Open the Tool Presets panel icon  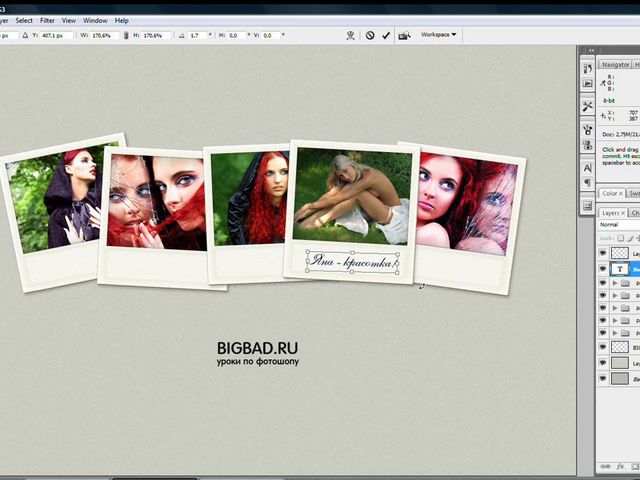click(587, 107)
